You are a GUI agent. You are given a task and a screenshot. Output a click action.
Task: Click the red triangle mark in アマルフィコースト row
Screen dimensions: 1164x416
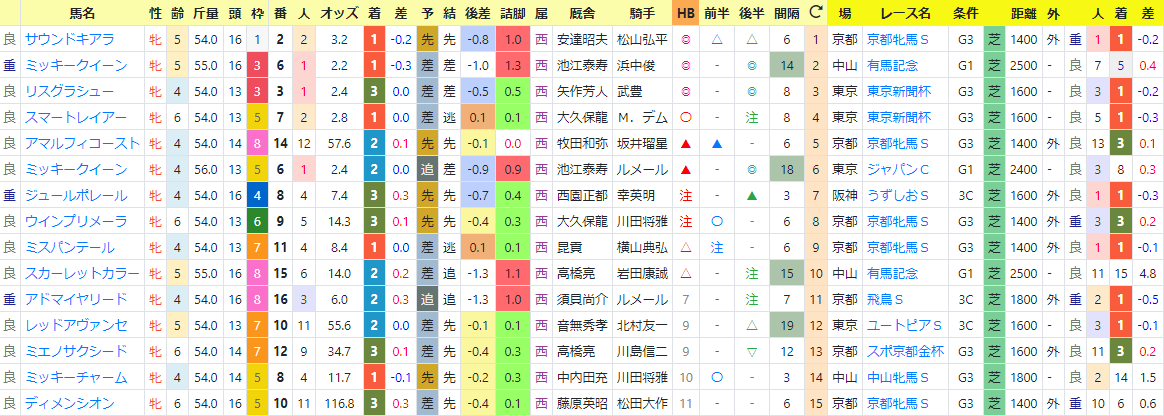(684, 143)
